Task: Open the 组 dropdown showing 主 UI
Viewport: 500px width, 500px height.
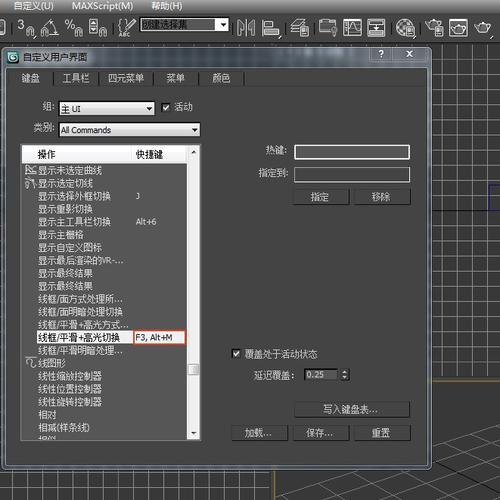Action: coord(107,109)
